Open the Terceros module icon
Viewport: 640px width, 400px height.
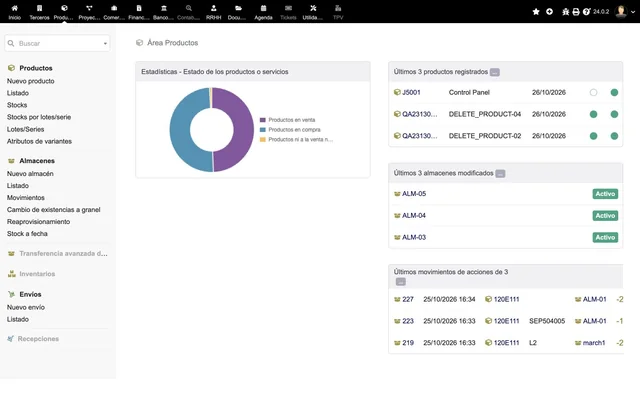click(40, 8)
